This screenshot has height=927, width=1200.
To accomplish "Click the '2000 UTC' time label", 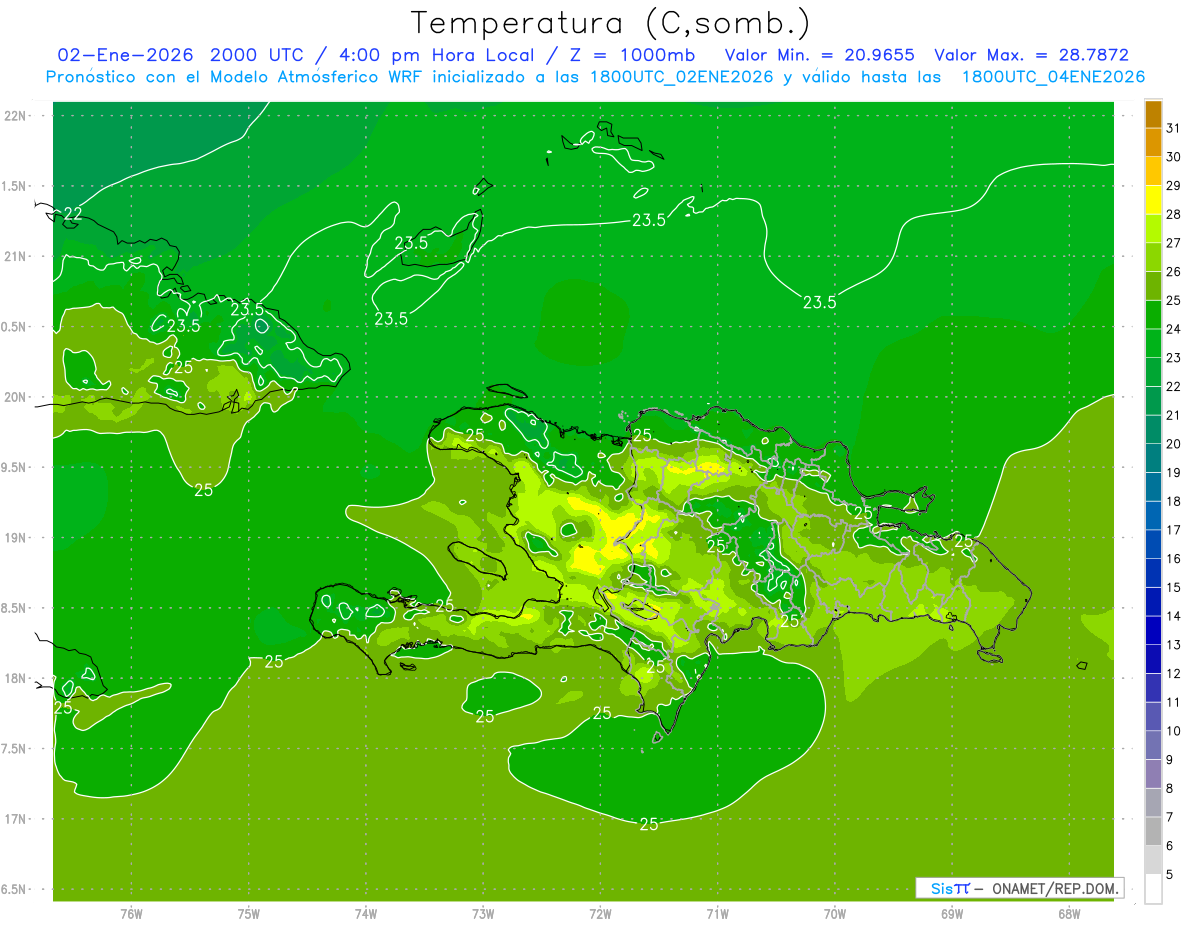I will pos(258,55).
